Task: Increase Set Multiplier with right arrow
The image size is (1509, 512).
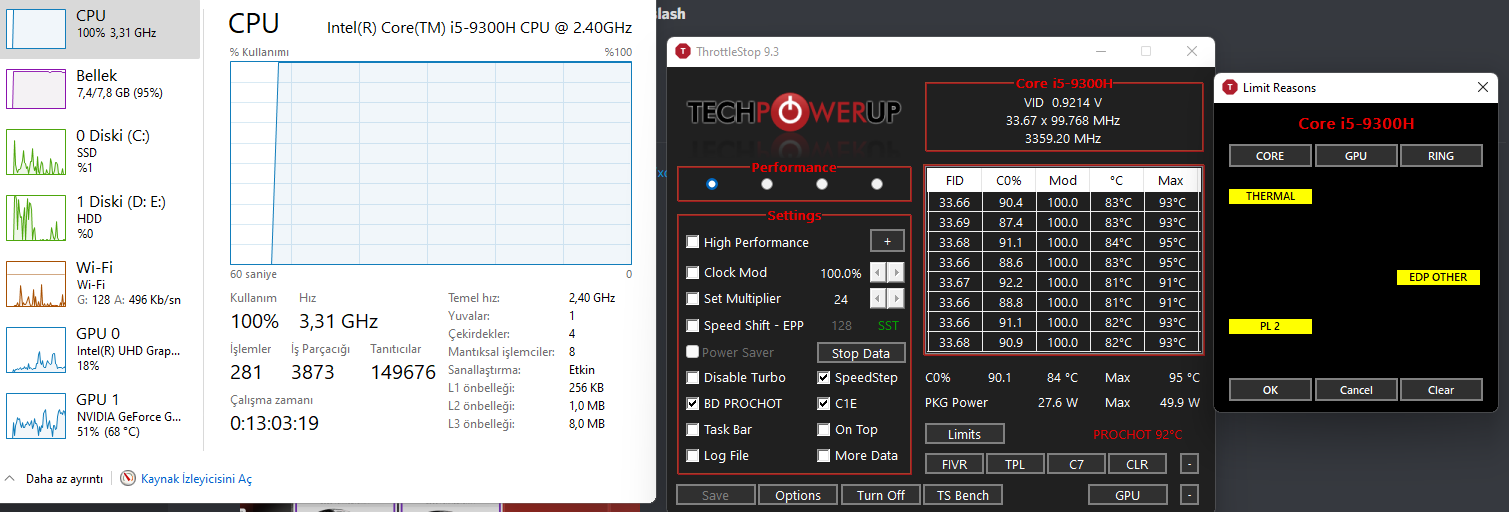Action: [x=896, y=298]
